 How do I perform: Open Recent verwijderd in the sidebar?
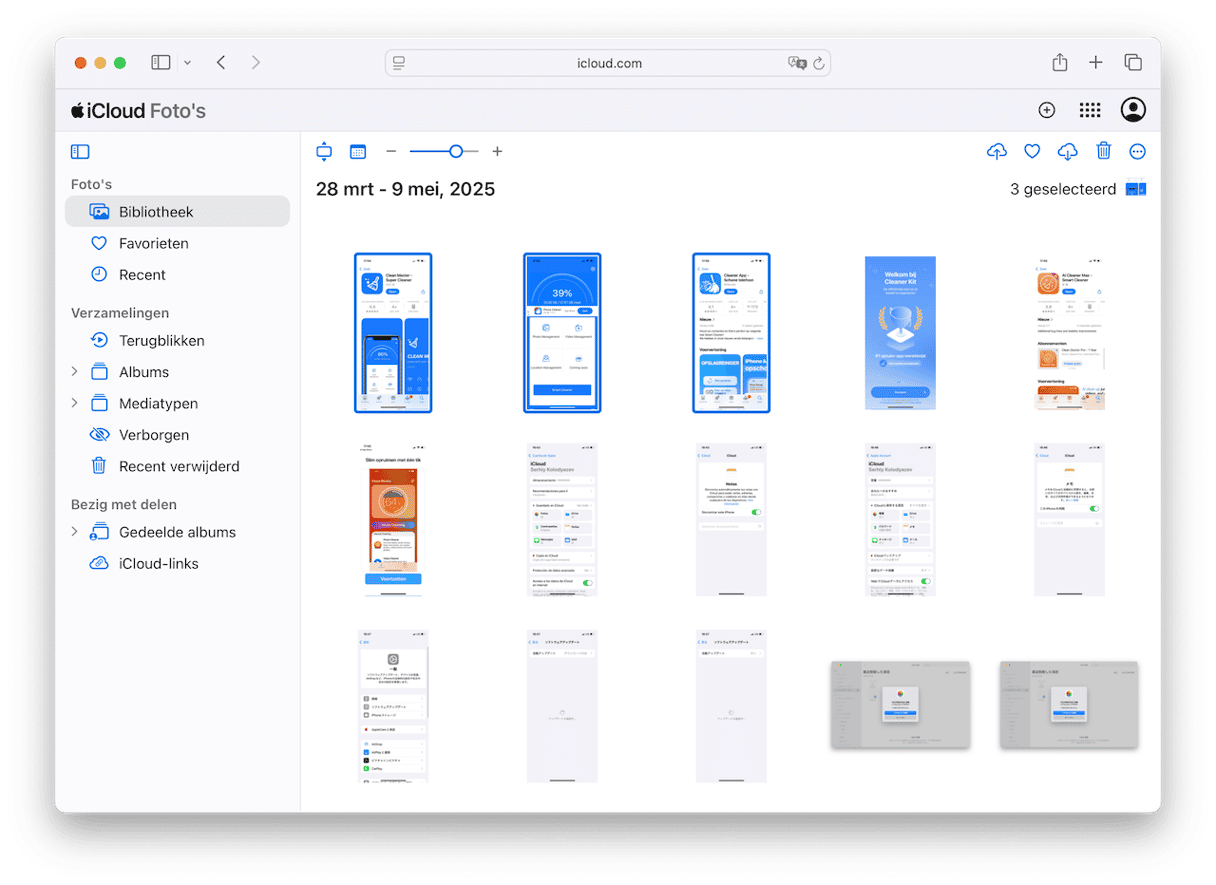178,466
